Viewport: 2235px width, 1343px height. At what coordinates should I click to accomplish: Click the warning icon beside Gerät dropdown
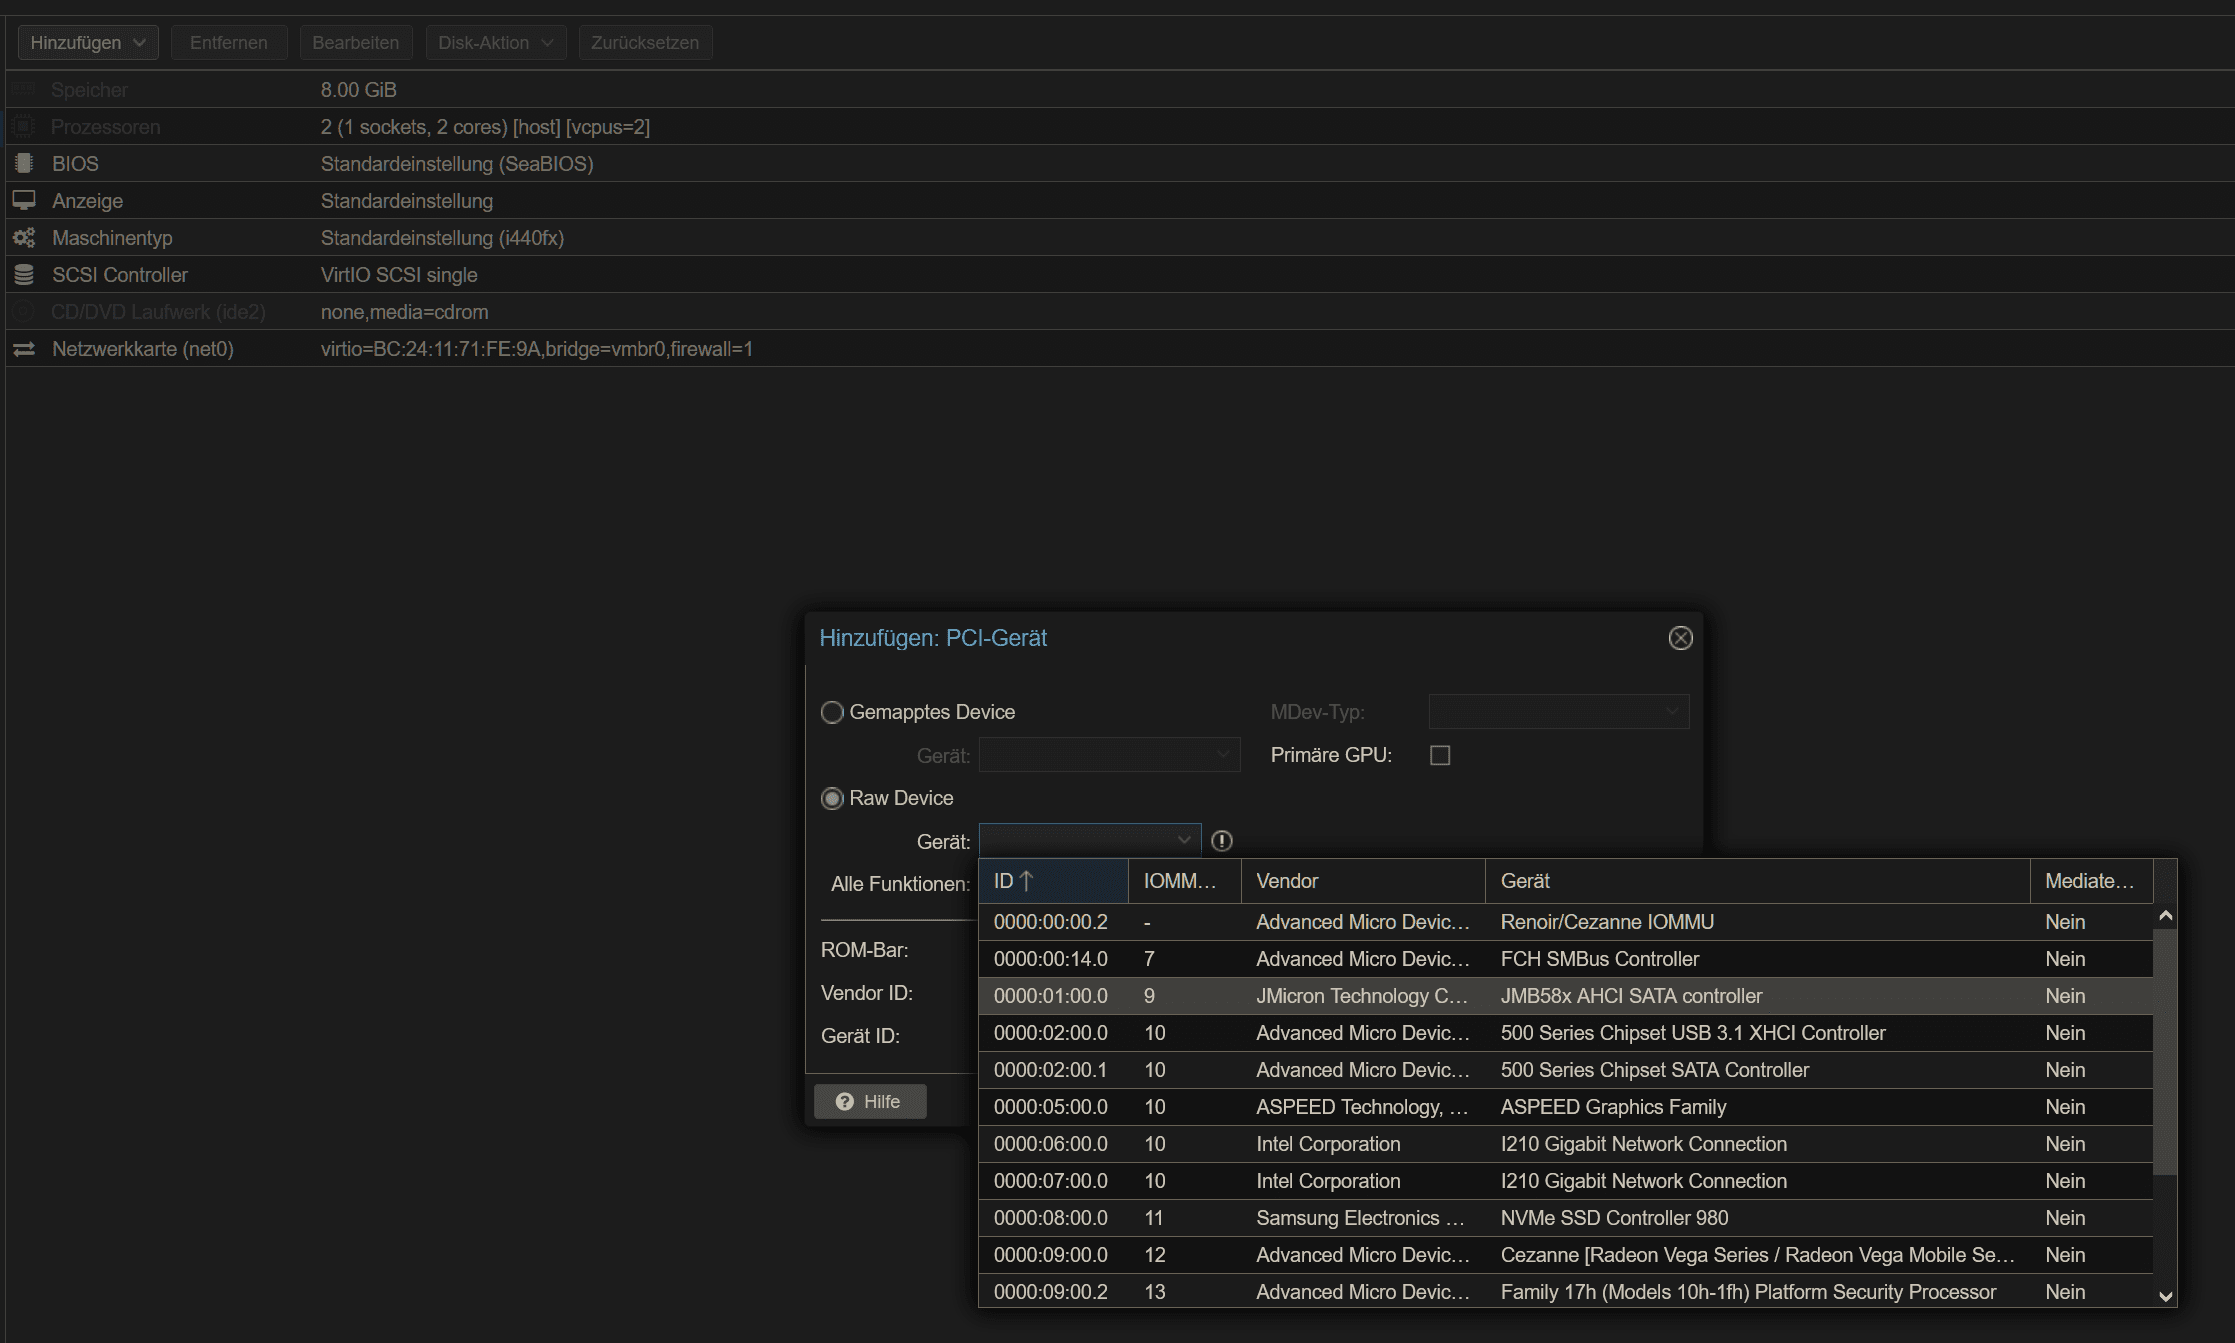pyautogui.click(x=1221, y=841)
